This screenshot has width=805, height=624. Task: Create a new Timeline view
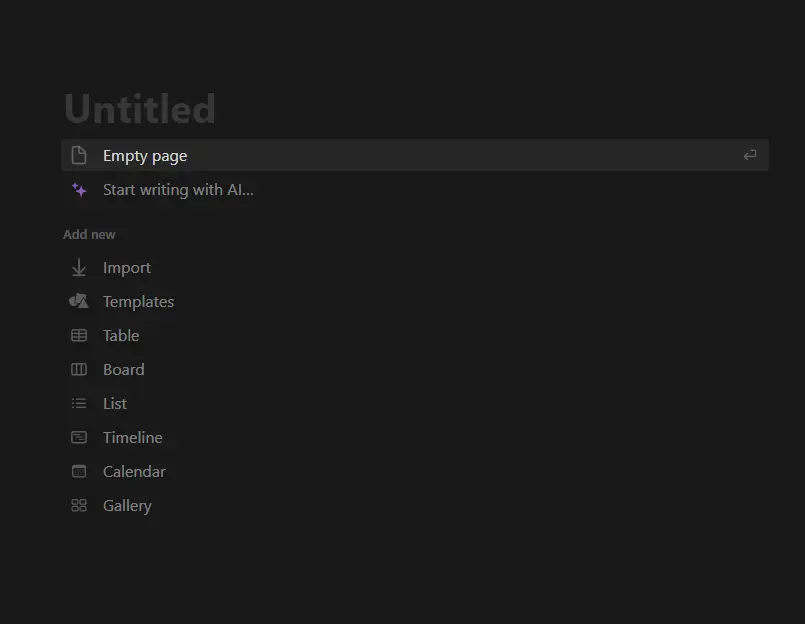[132, 437]
